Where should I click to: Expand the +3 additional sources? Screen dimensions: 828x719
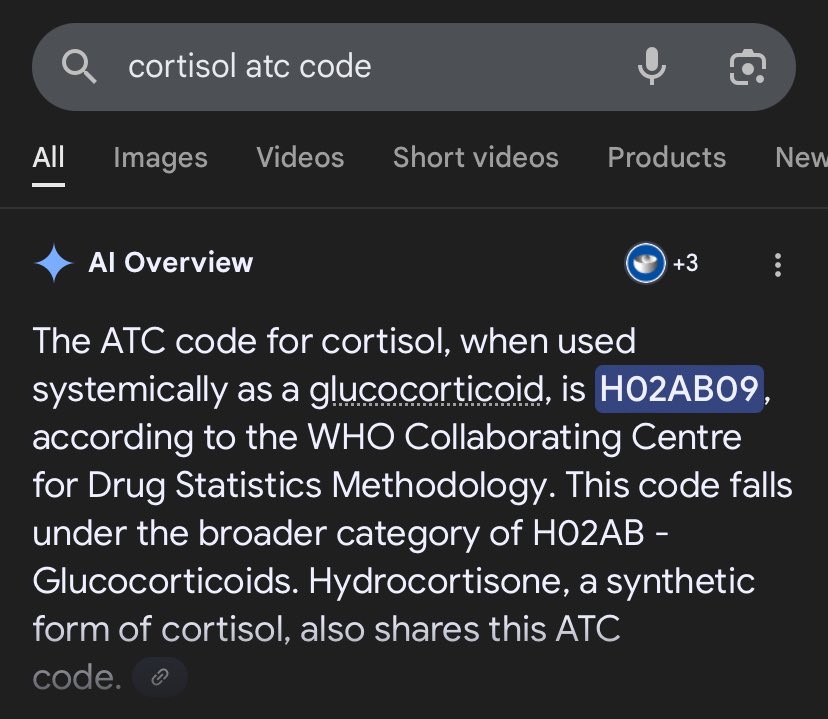tap(685, 264)
